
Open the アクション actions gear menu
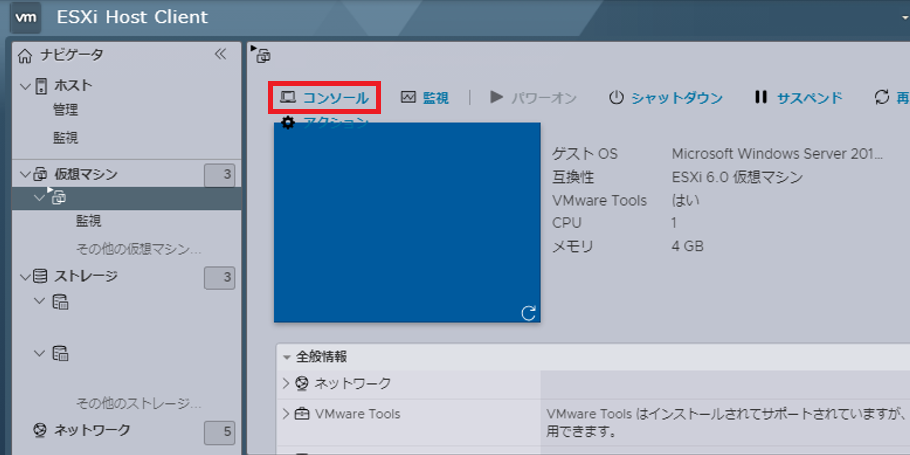pos(324,122)
